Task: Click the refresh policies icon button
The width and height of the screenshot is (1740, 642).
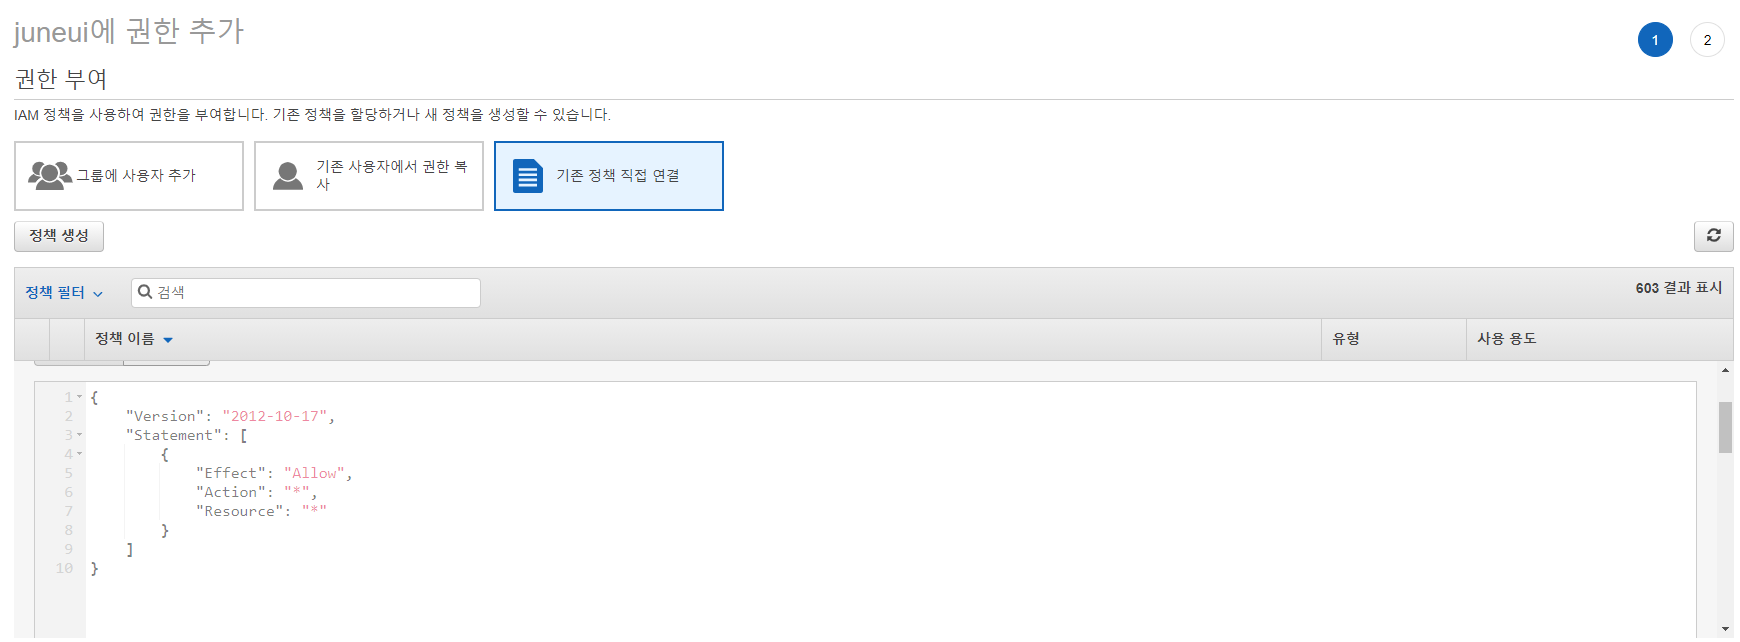Action: tap(1713, 236)
